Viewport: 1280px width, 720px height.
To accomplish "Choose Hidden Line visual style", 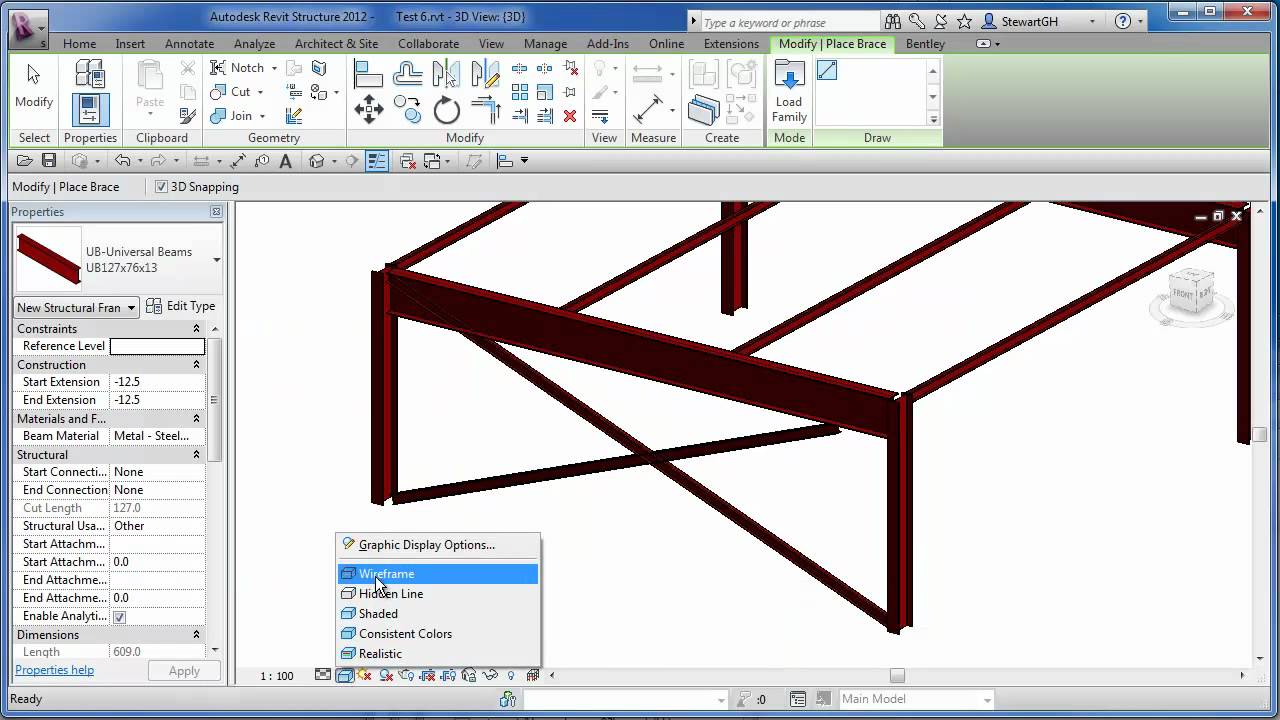I will 438,594.
